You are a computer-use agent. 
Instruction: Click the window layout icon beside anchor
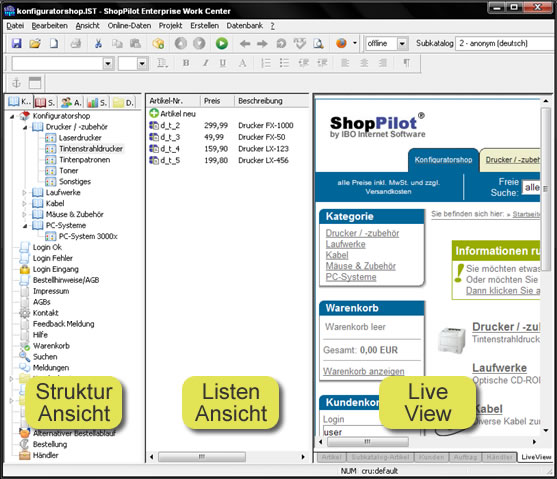(35, 83)
